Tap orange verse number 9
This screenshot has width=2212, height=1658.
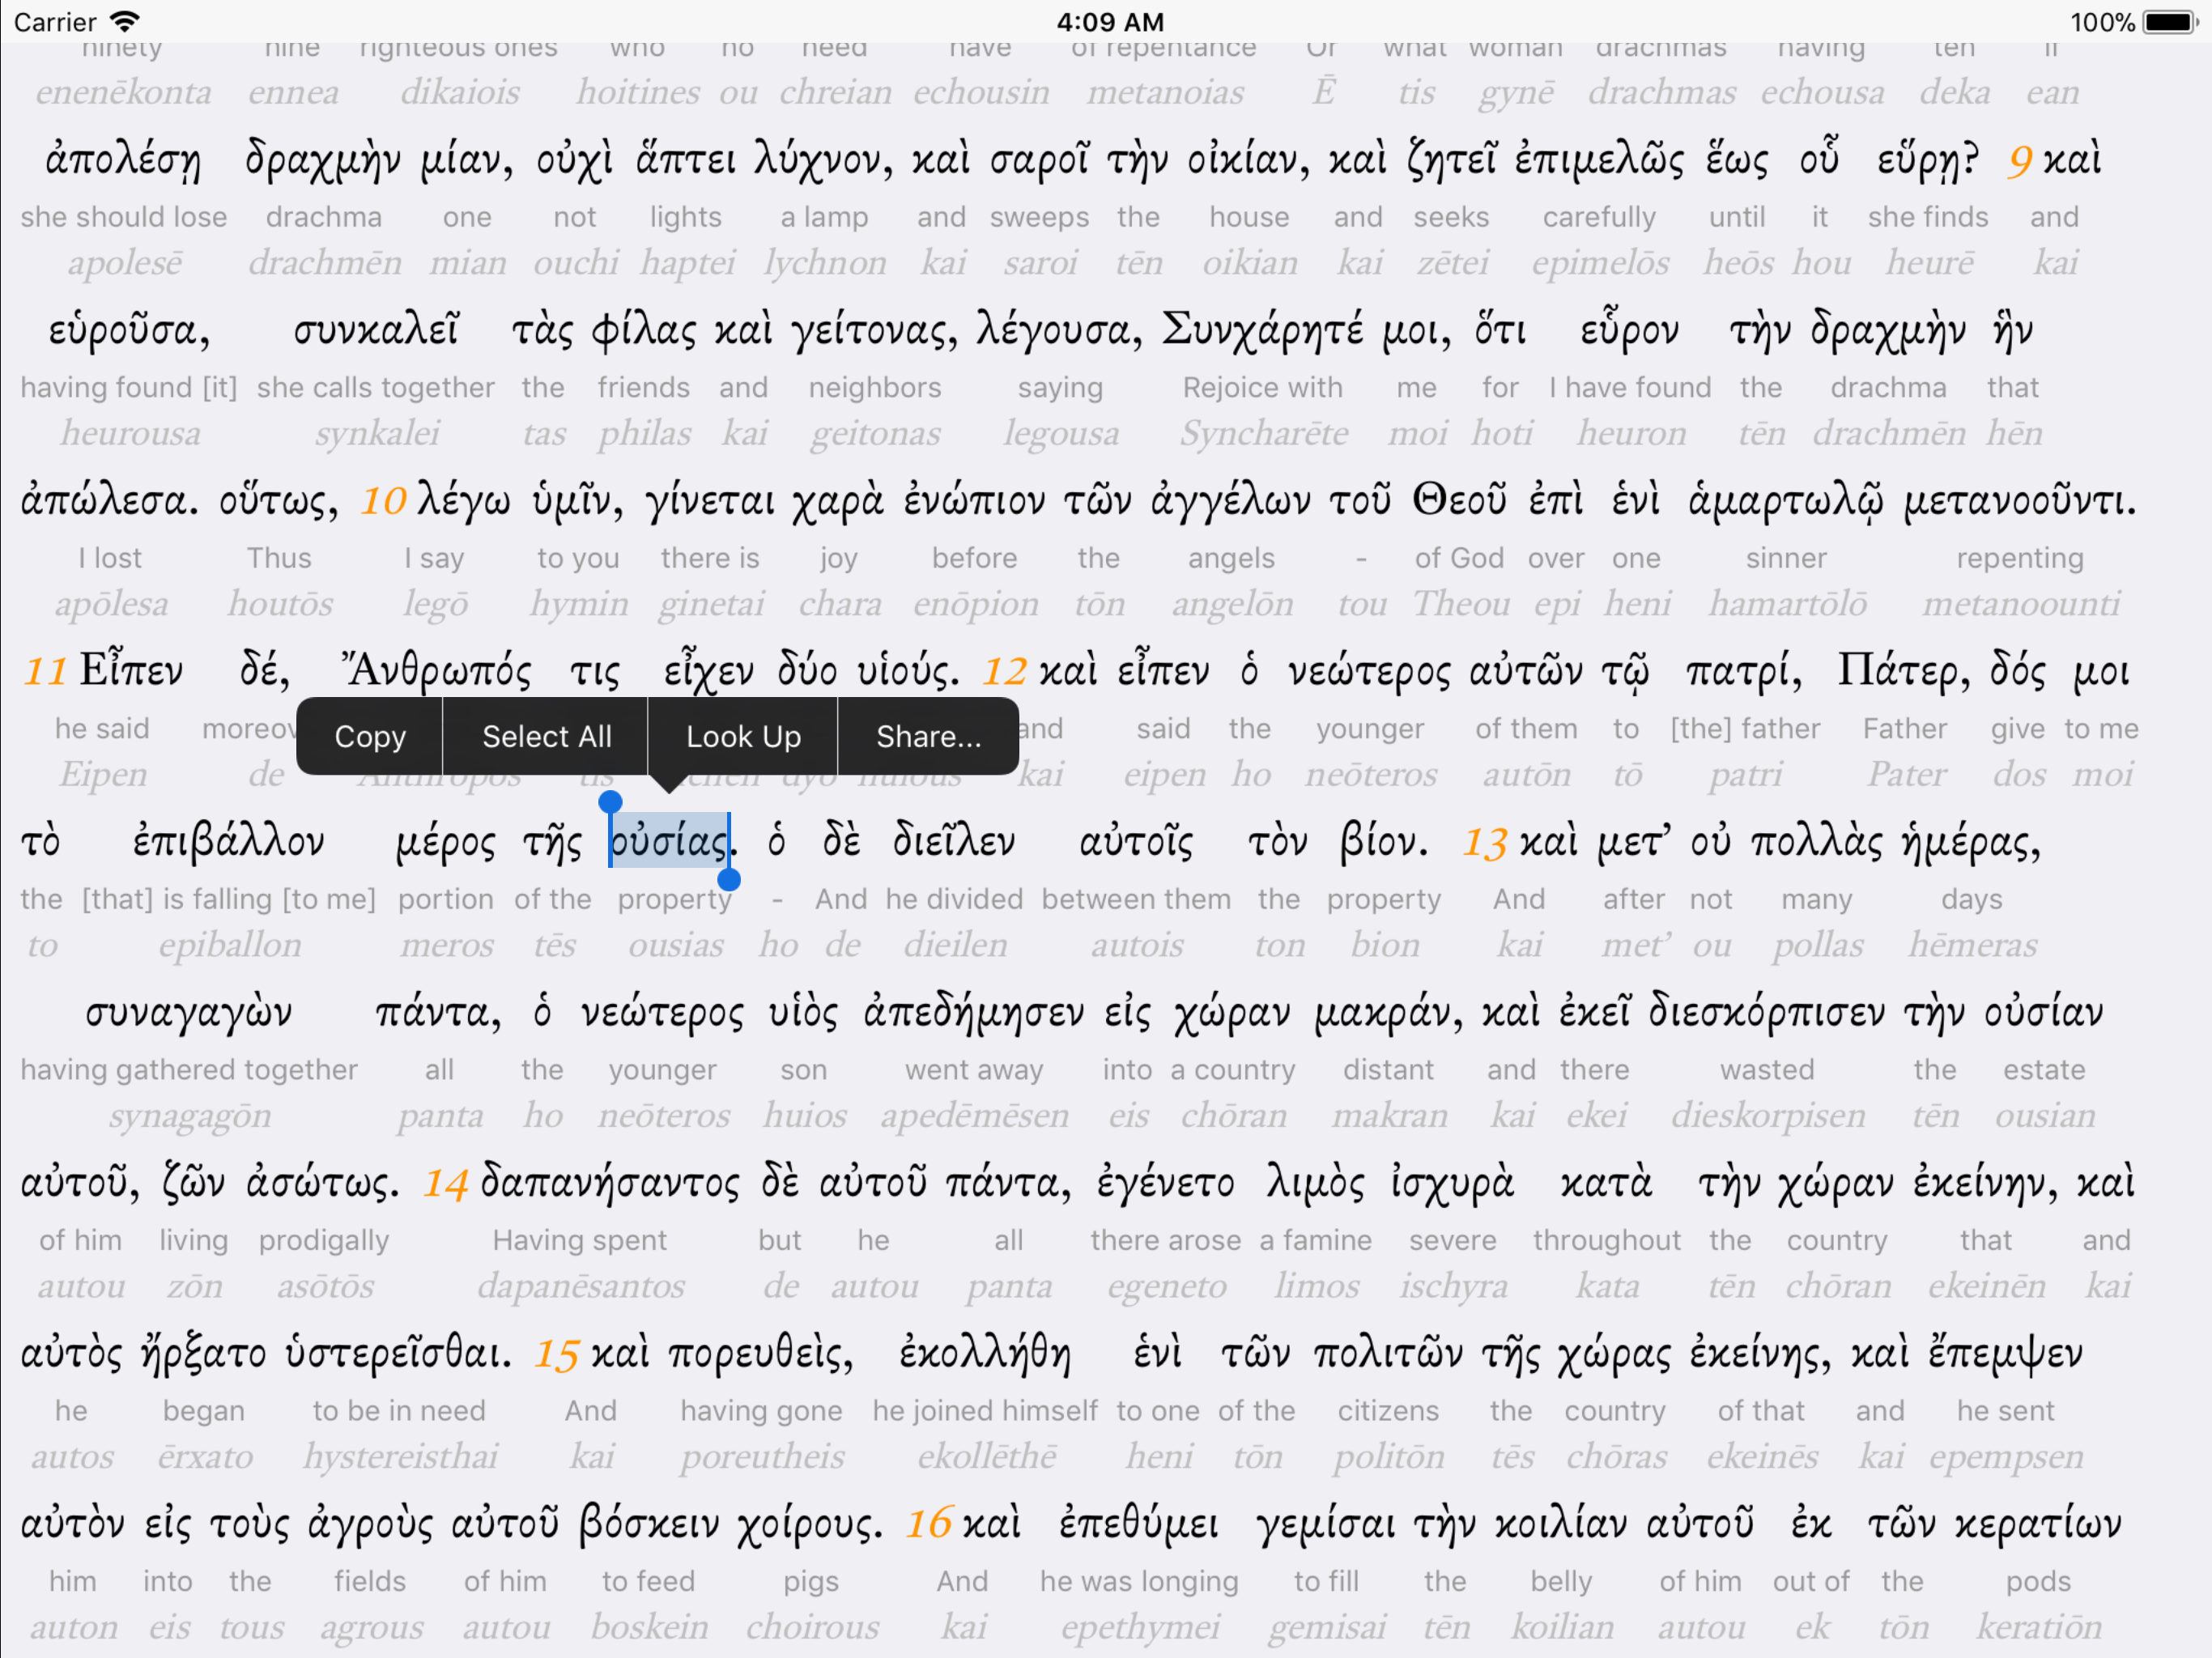2019,161
